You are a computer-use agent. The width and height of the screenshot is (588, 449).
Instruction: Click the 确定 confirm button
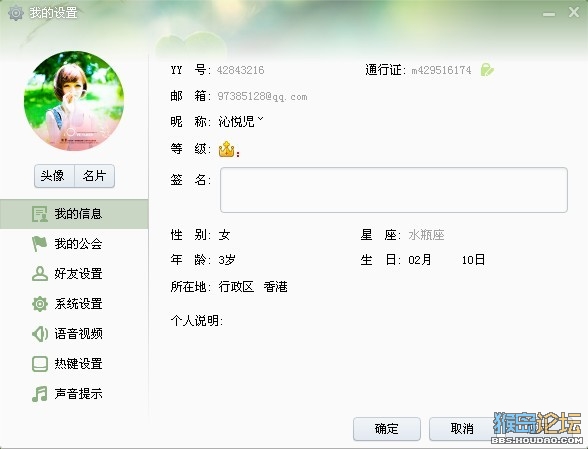(387, 429)
